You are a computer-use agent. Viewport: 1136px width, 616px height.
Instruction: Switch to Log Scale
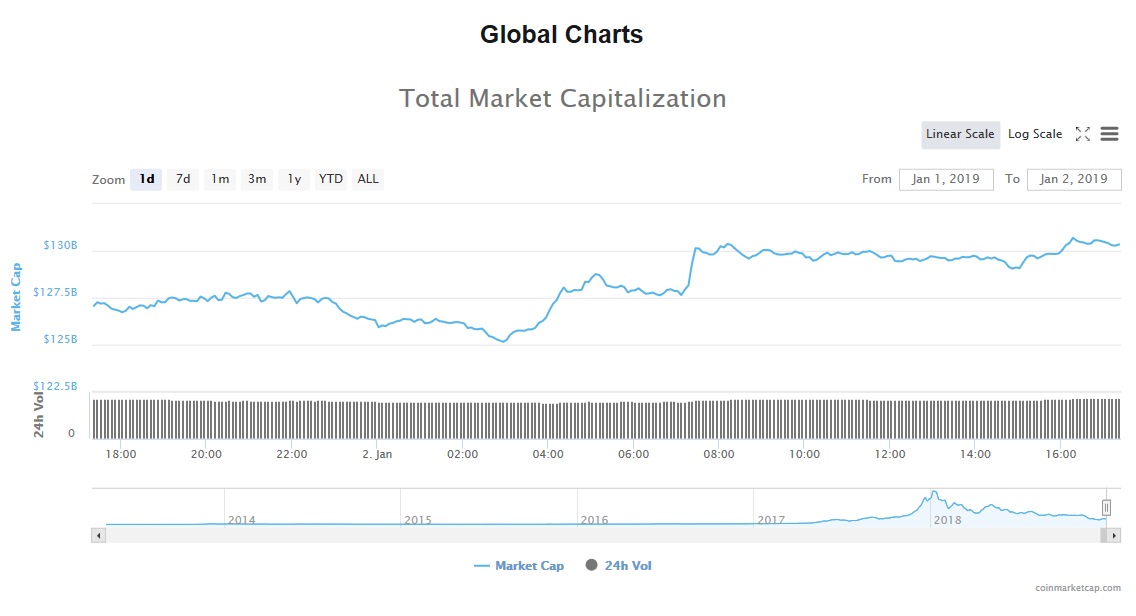coord(1035,135)
